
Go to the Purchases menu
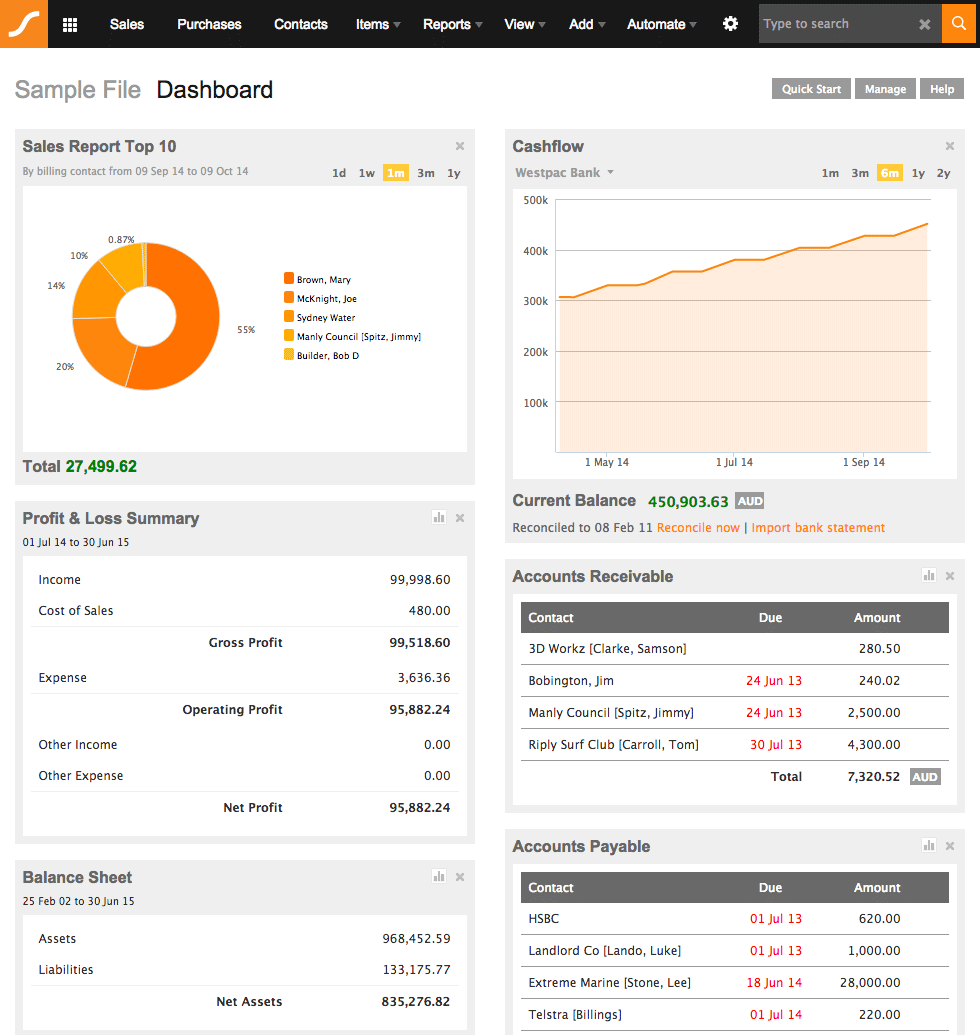click(209, 24)
